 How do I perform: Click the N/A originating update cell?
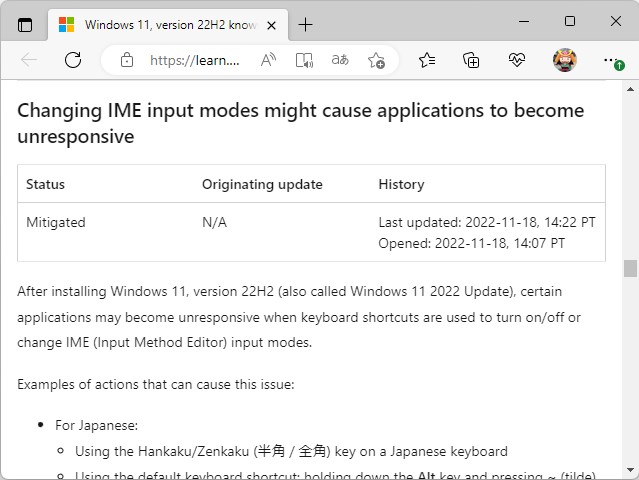click(x=214, y=222)
